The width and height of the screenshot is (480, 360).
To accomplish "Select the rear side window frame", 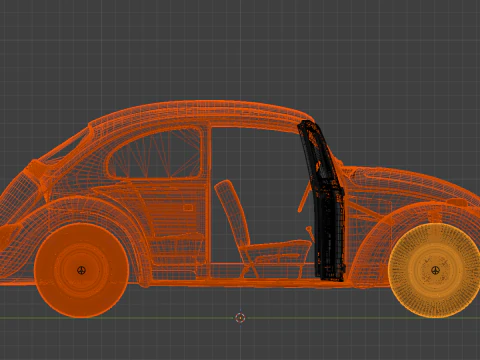I will [155, 153].
